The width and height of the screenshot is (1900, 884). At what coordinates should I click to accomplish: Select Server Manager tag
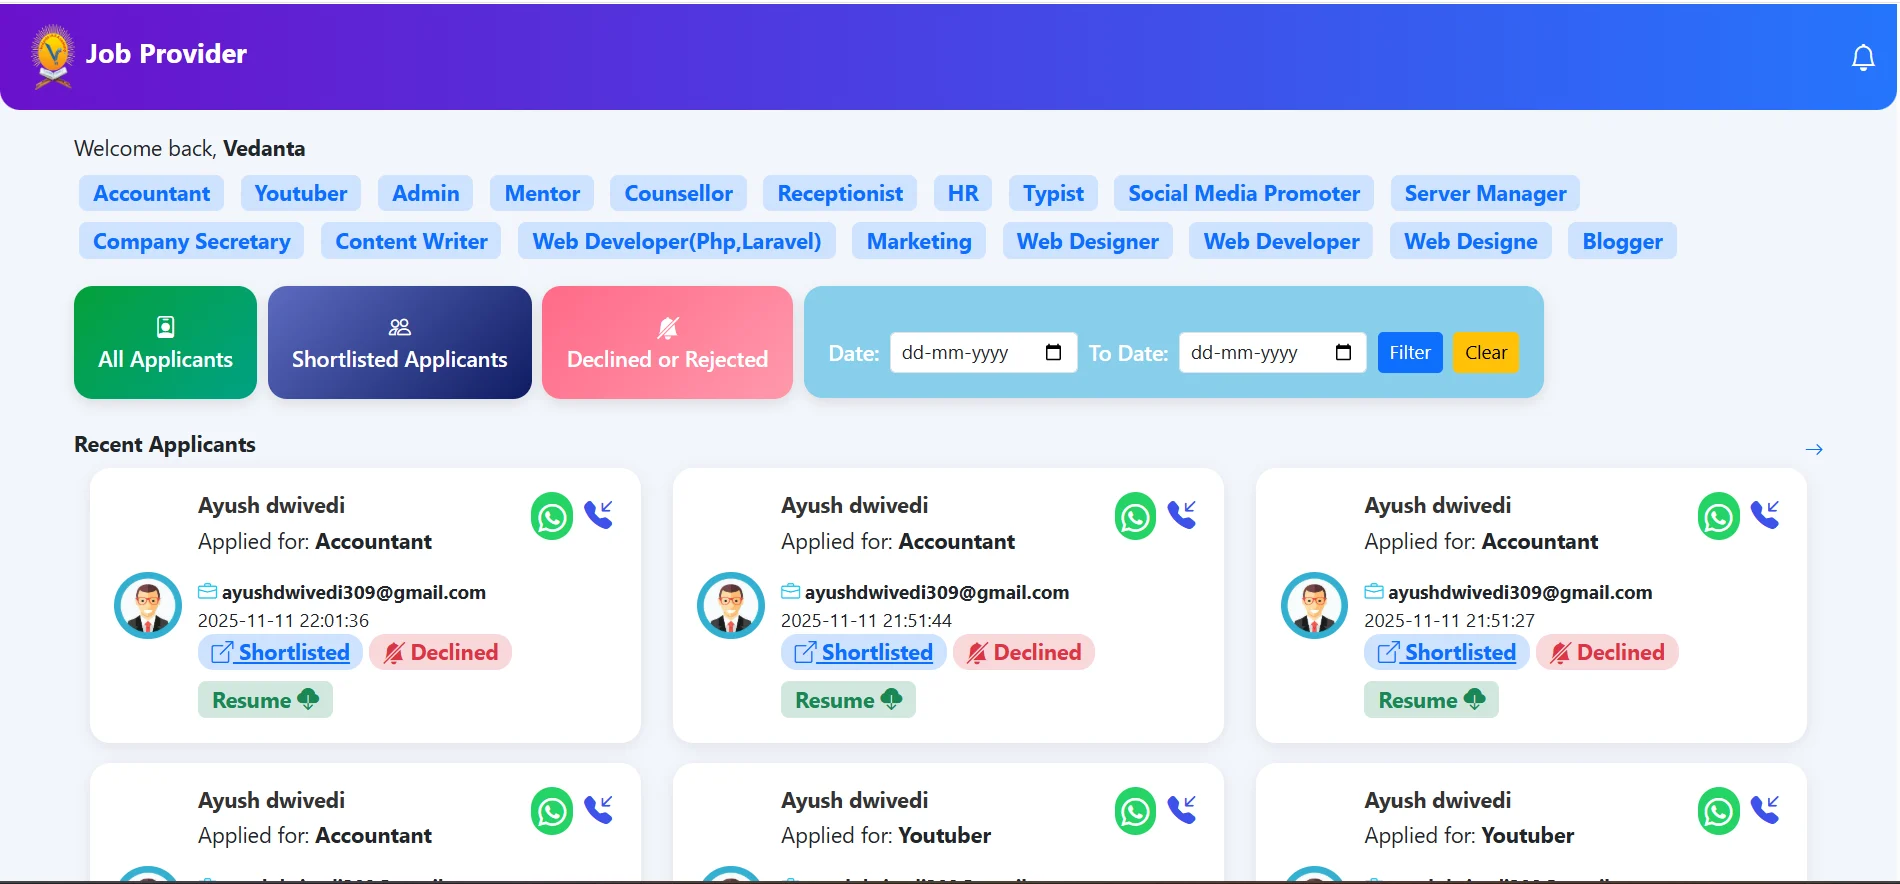click(x=1485, y=193)
